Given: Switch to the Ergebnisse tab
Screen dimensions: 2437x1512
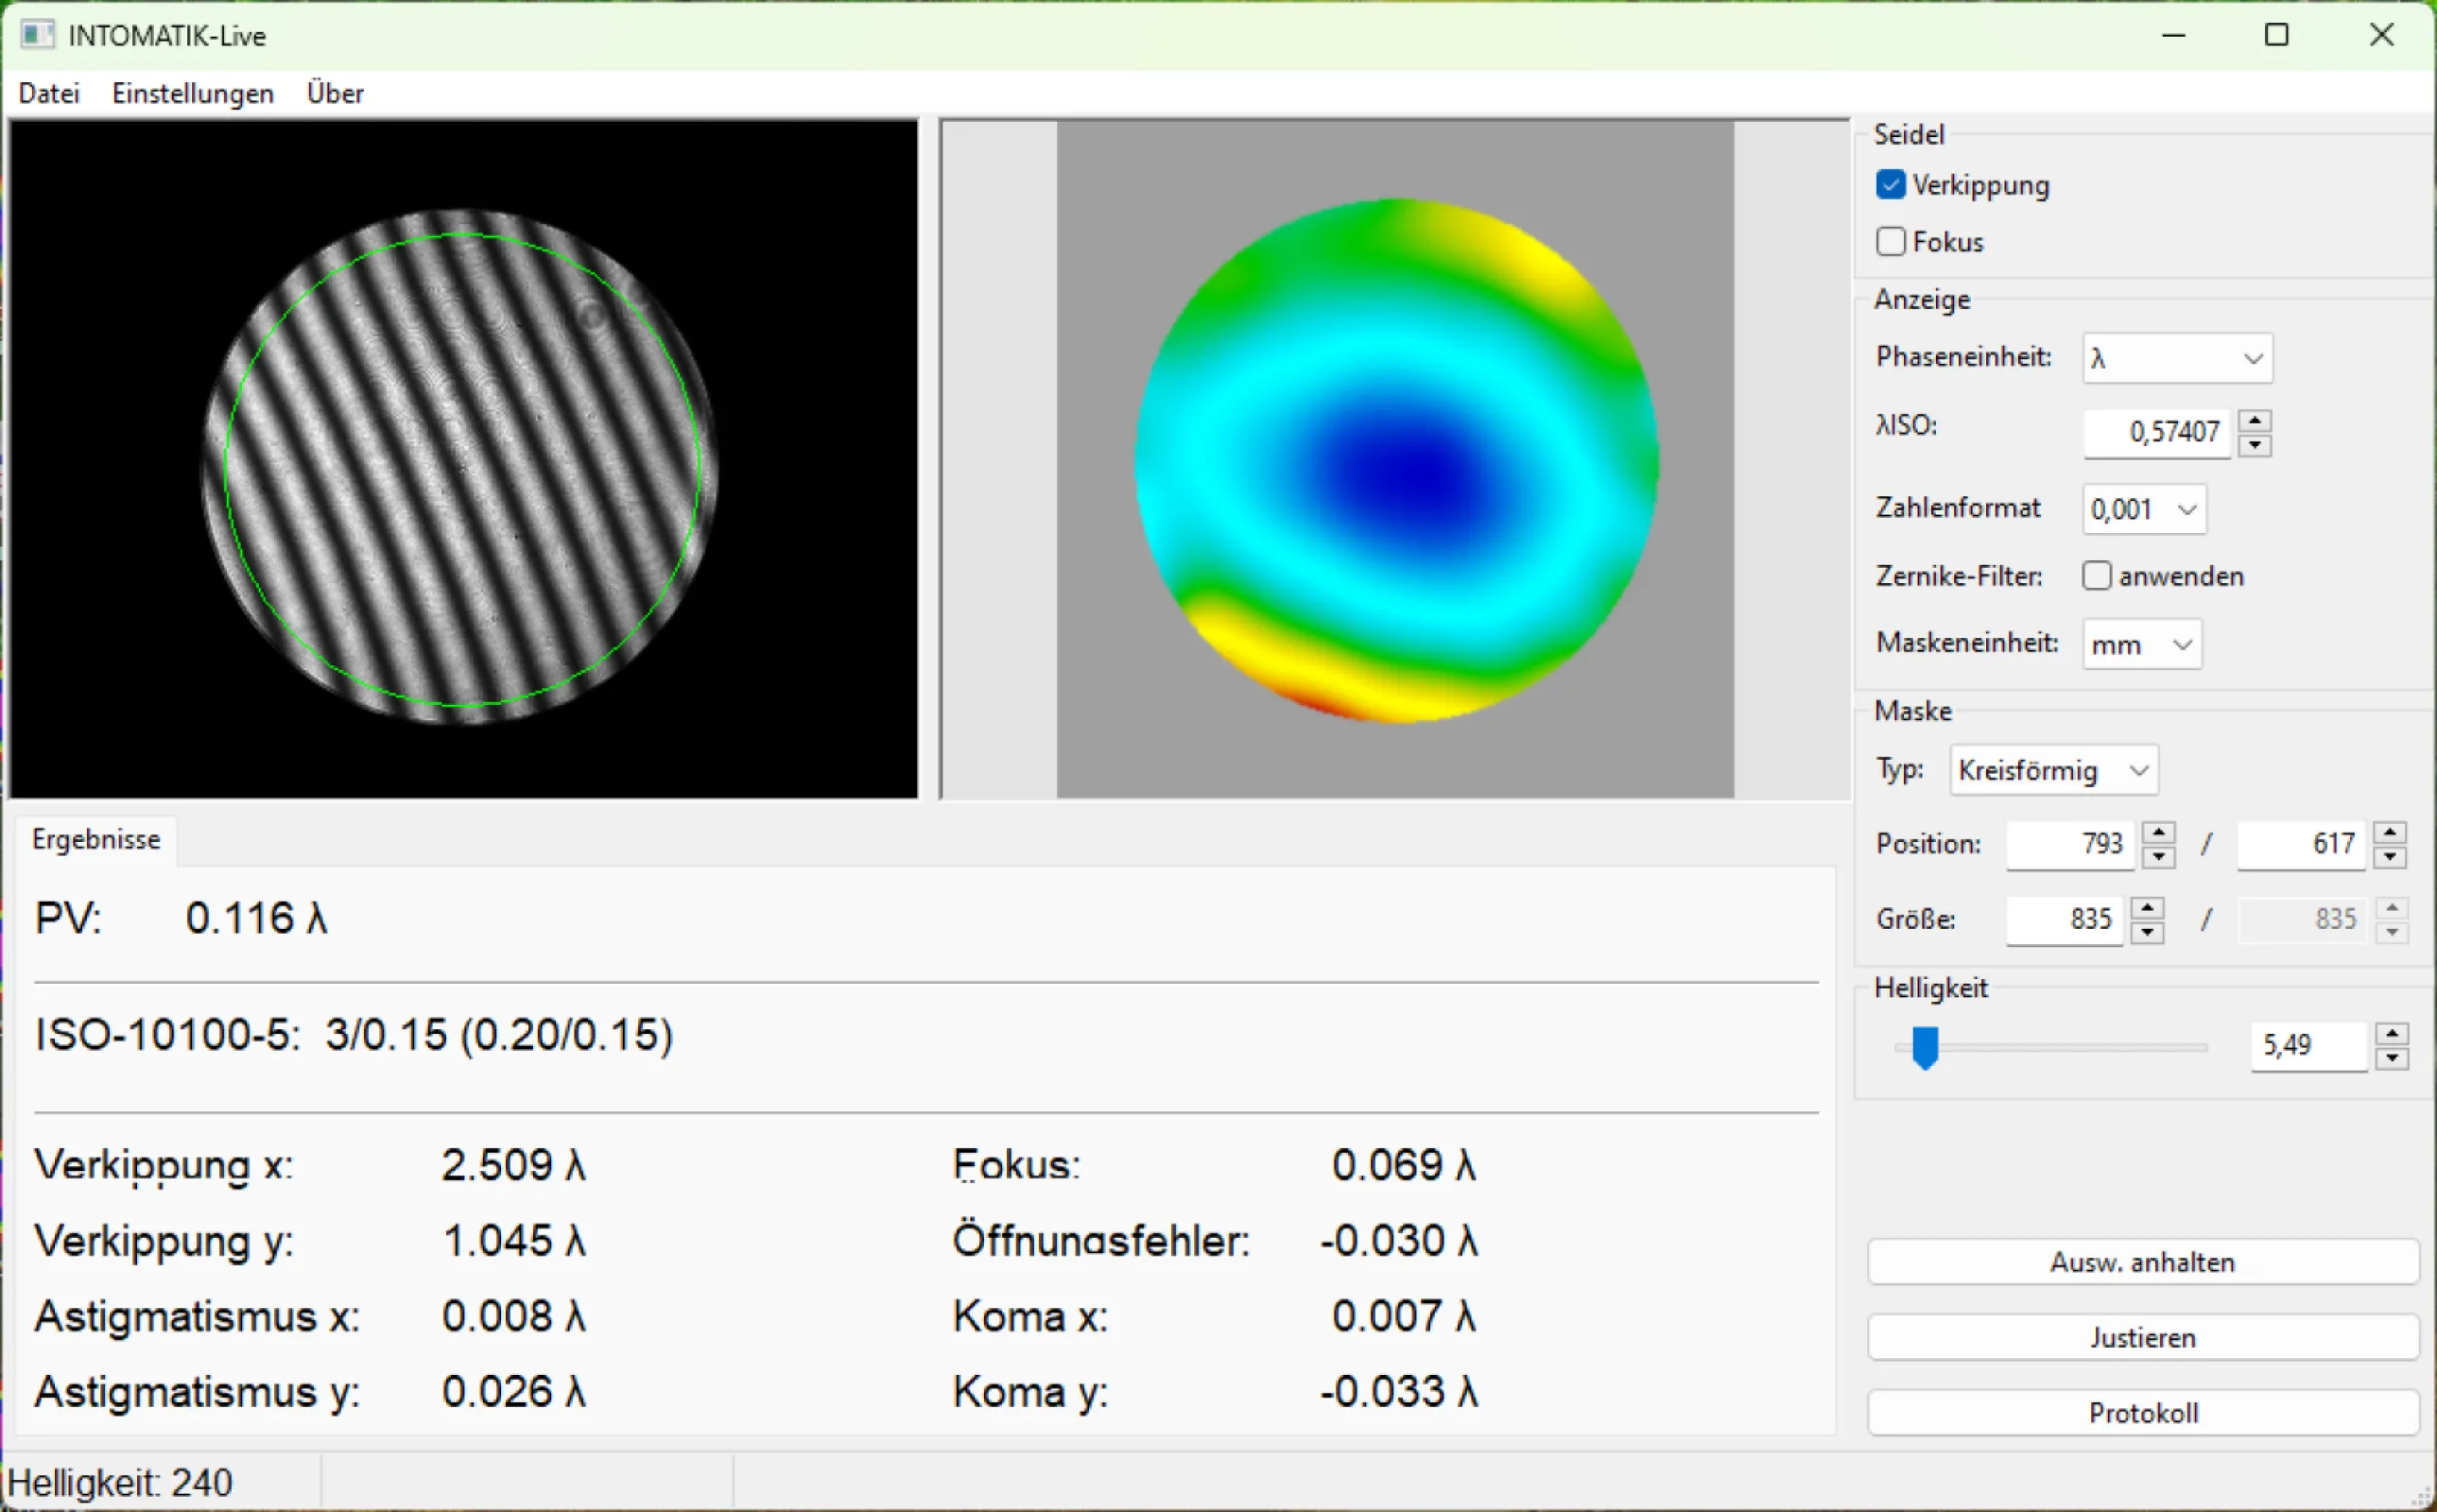Looking at the screenshot, I should [96, 839].
